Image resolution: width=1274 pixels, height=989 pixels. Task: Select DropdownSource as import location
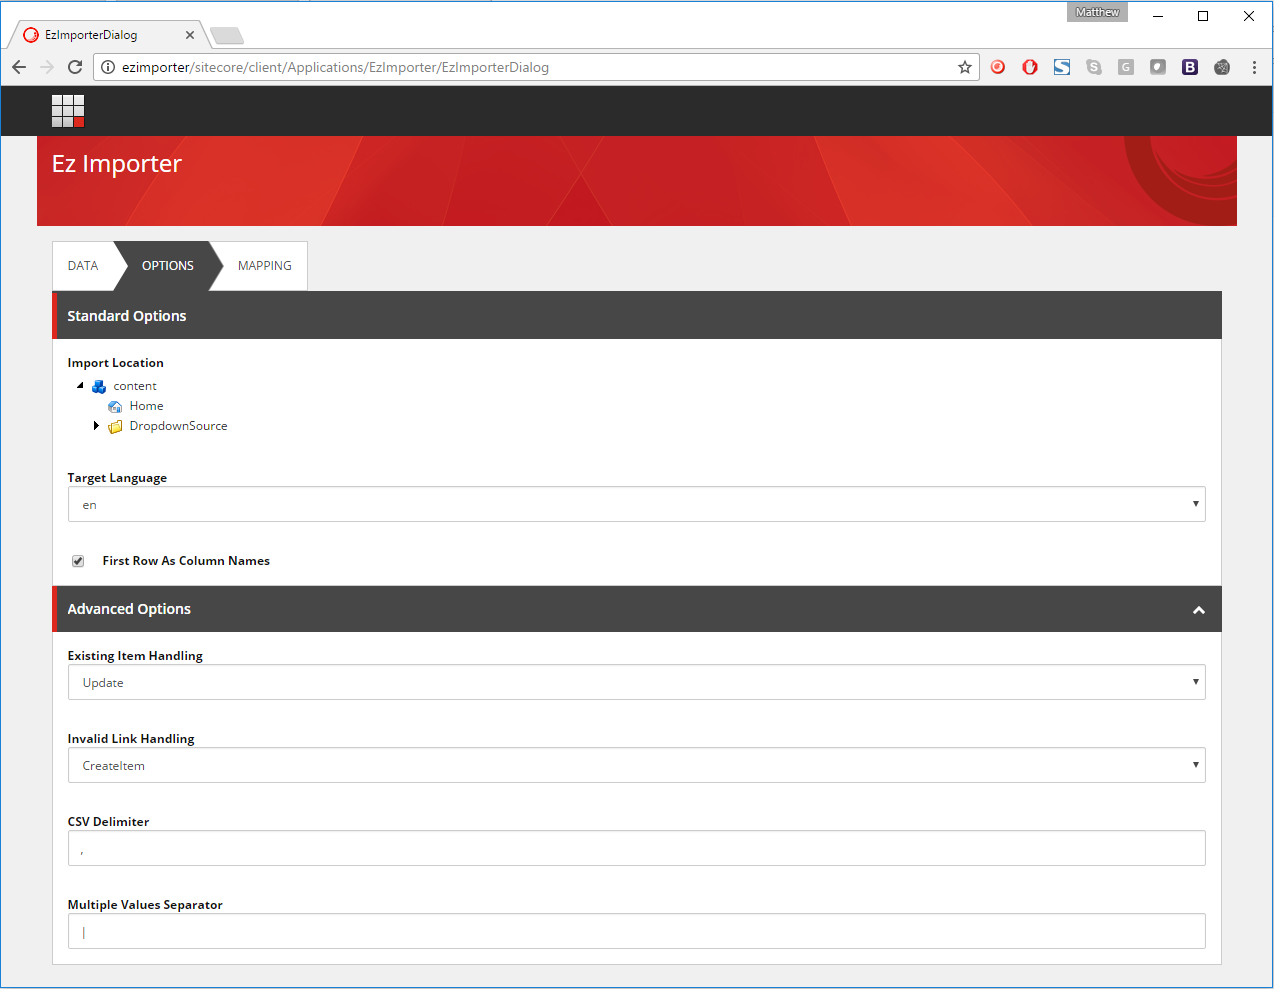tap(178, 426)
